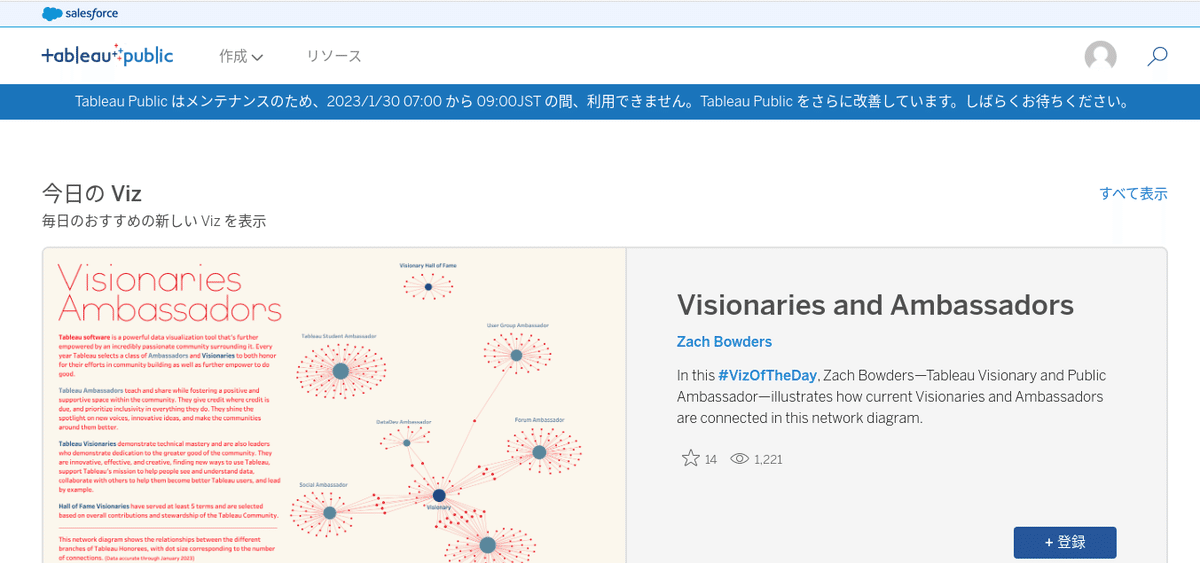Open the user profile avatar

[x=1100, y=56]
